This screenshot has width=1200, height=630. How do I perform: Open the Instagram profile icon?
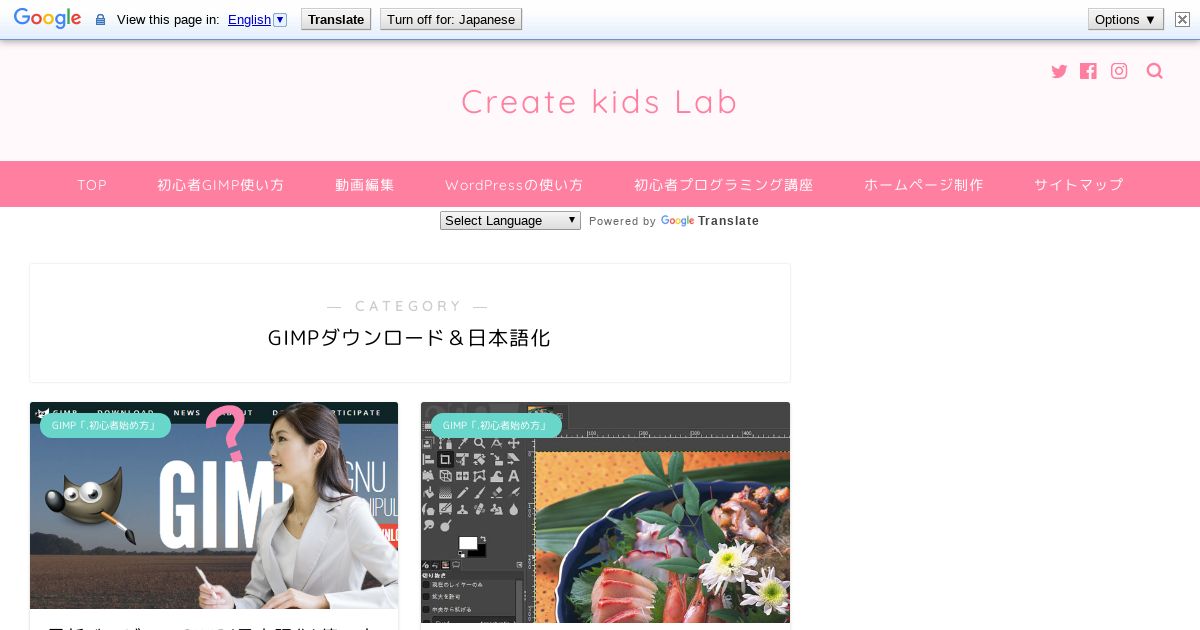click(1119, 71)
